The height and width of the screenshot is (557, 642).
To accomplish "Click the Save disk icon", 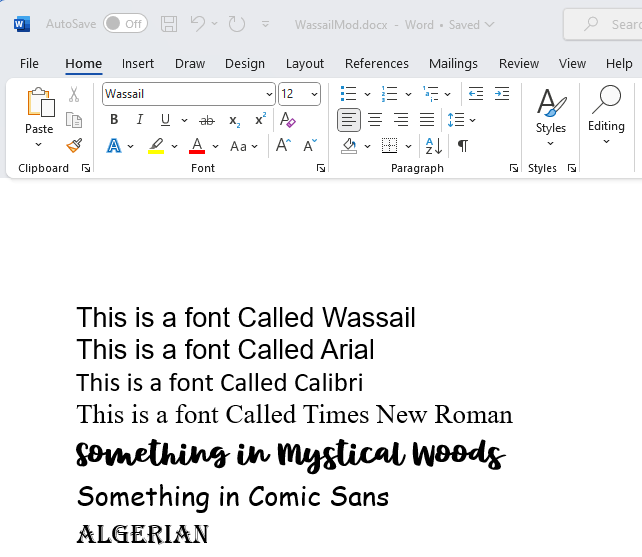I will point(169,24).
